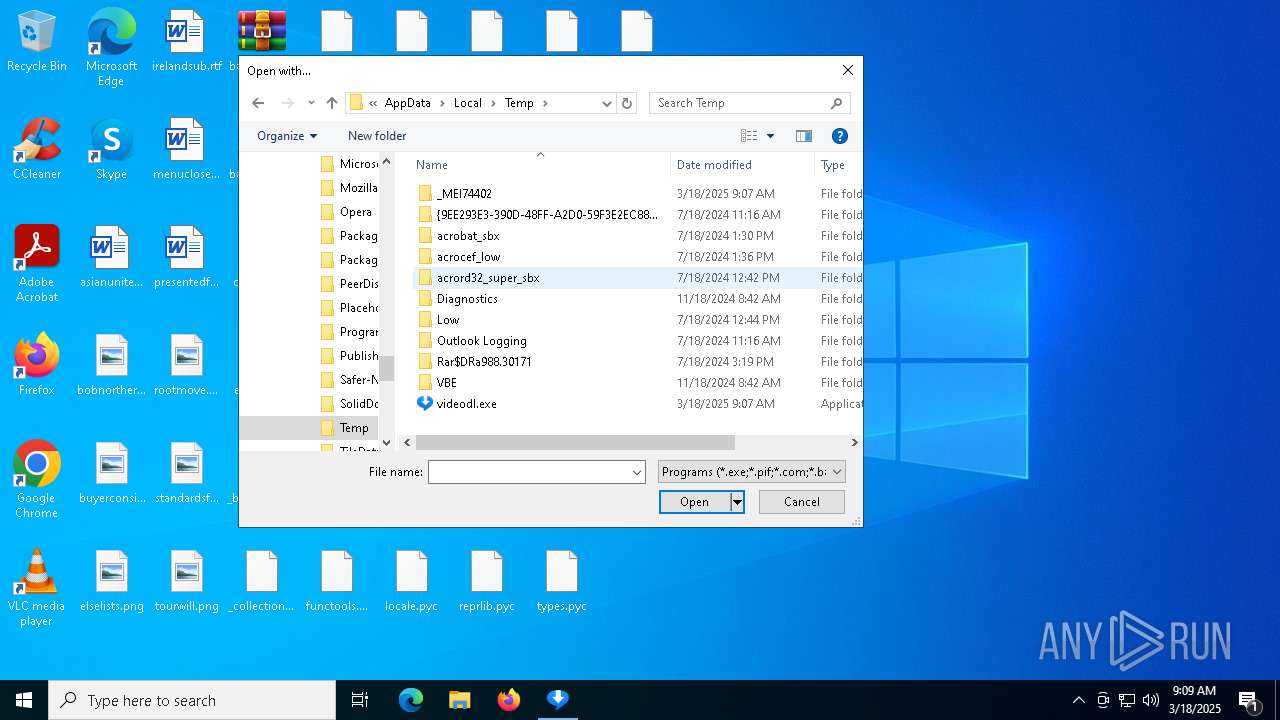Open Recycle Bin desktop icon
This screenshot has width=1280, height=720.
click(37, 42)
